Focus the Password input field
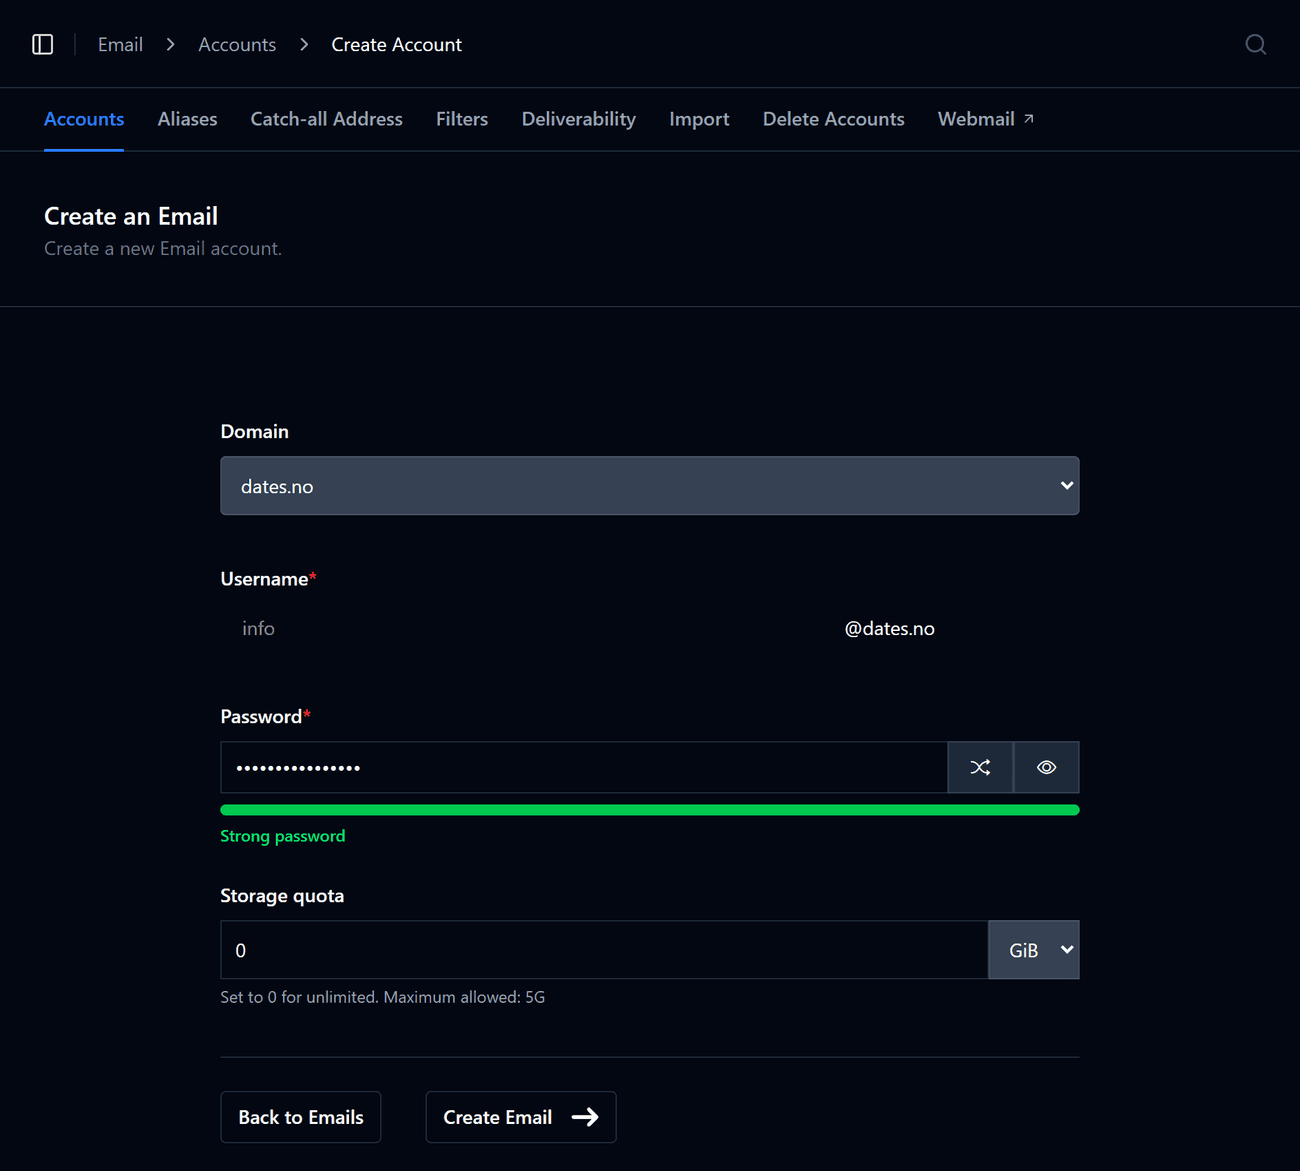This screenshot has width=1300, height=1171. pyautogui.click(x=584, y=767)
